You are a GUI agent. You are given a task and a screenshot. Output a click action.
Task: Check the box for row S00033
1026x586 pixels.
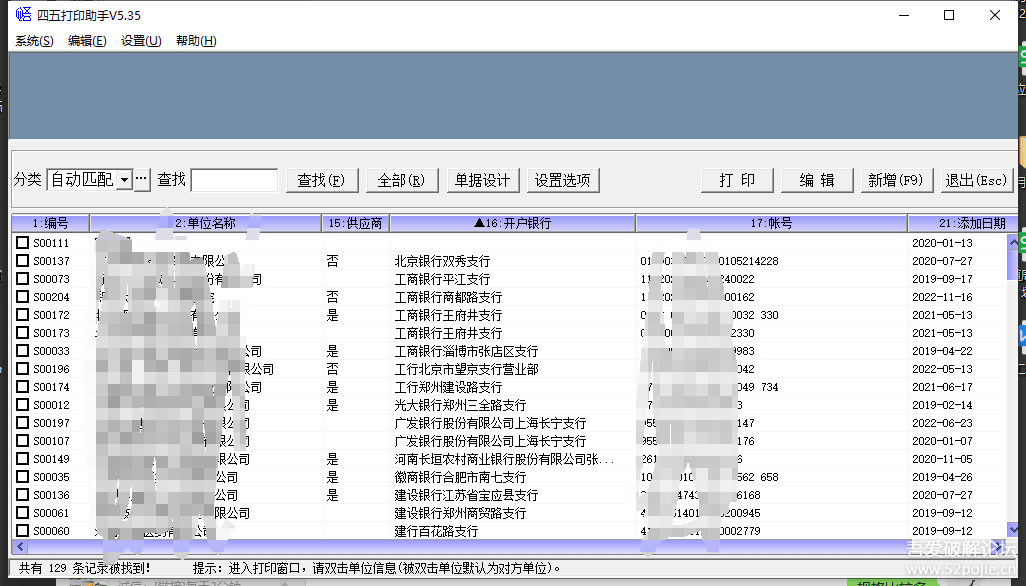pos(23,351)
